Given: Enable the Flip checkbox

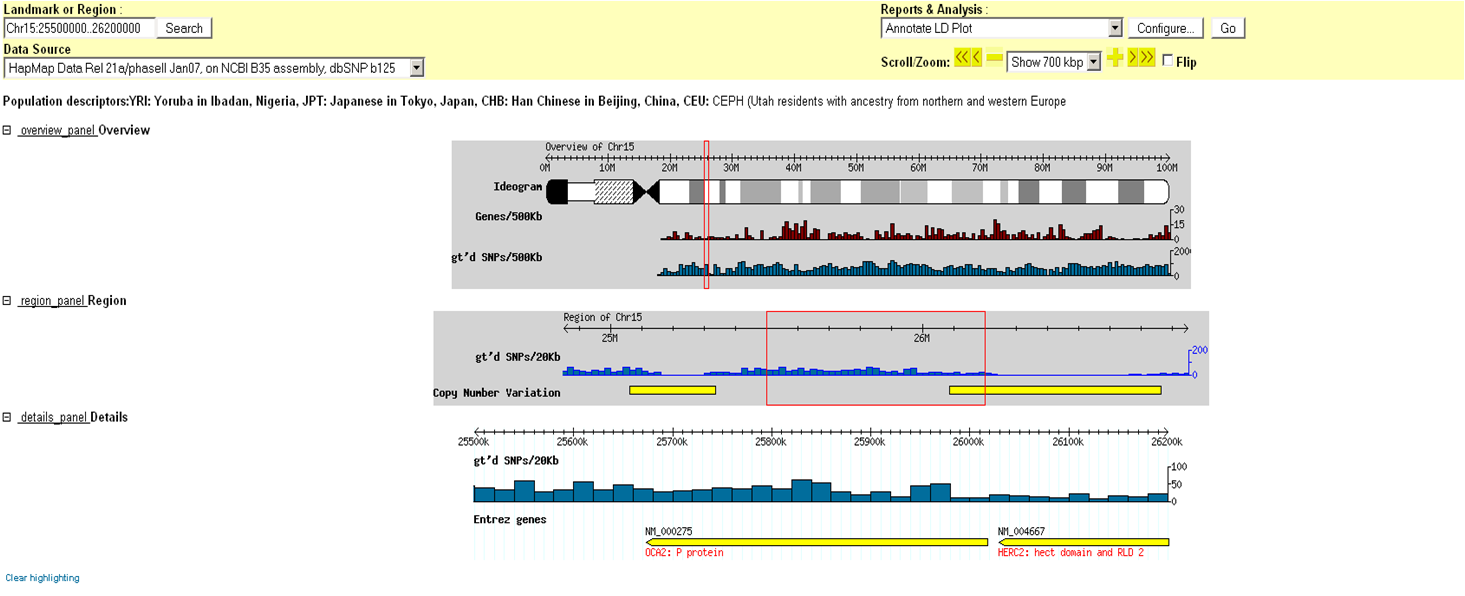Looking at the screenshot, I should click(x=1167, y=61).
